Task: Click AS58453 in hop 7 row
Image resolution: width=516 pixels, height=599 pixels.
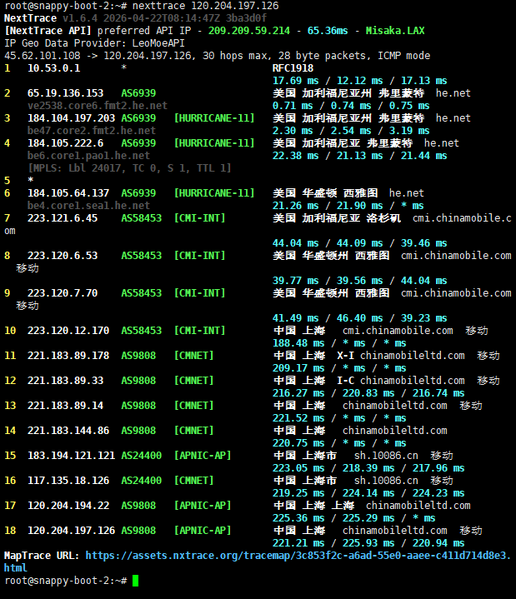Action: [141, 218]
